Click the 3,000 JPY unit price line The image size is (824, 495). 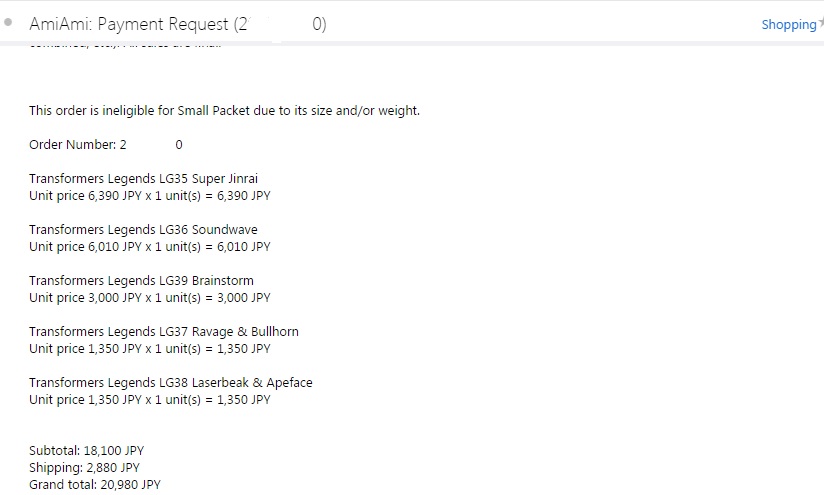149,298
